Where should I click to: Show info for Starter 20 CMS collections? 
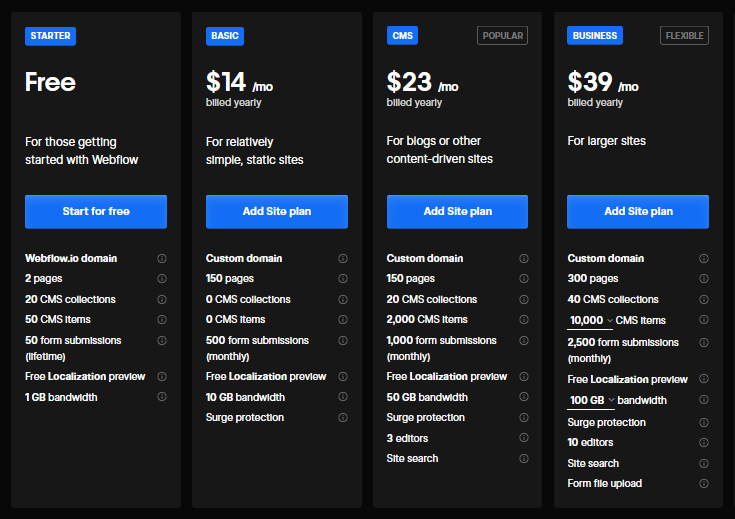162,299
